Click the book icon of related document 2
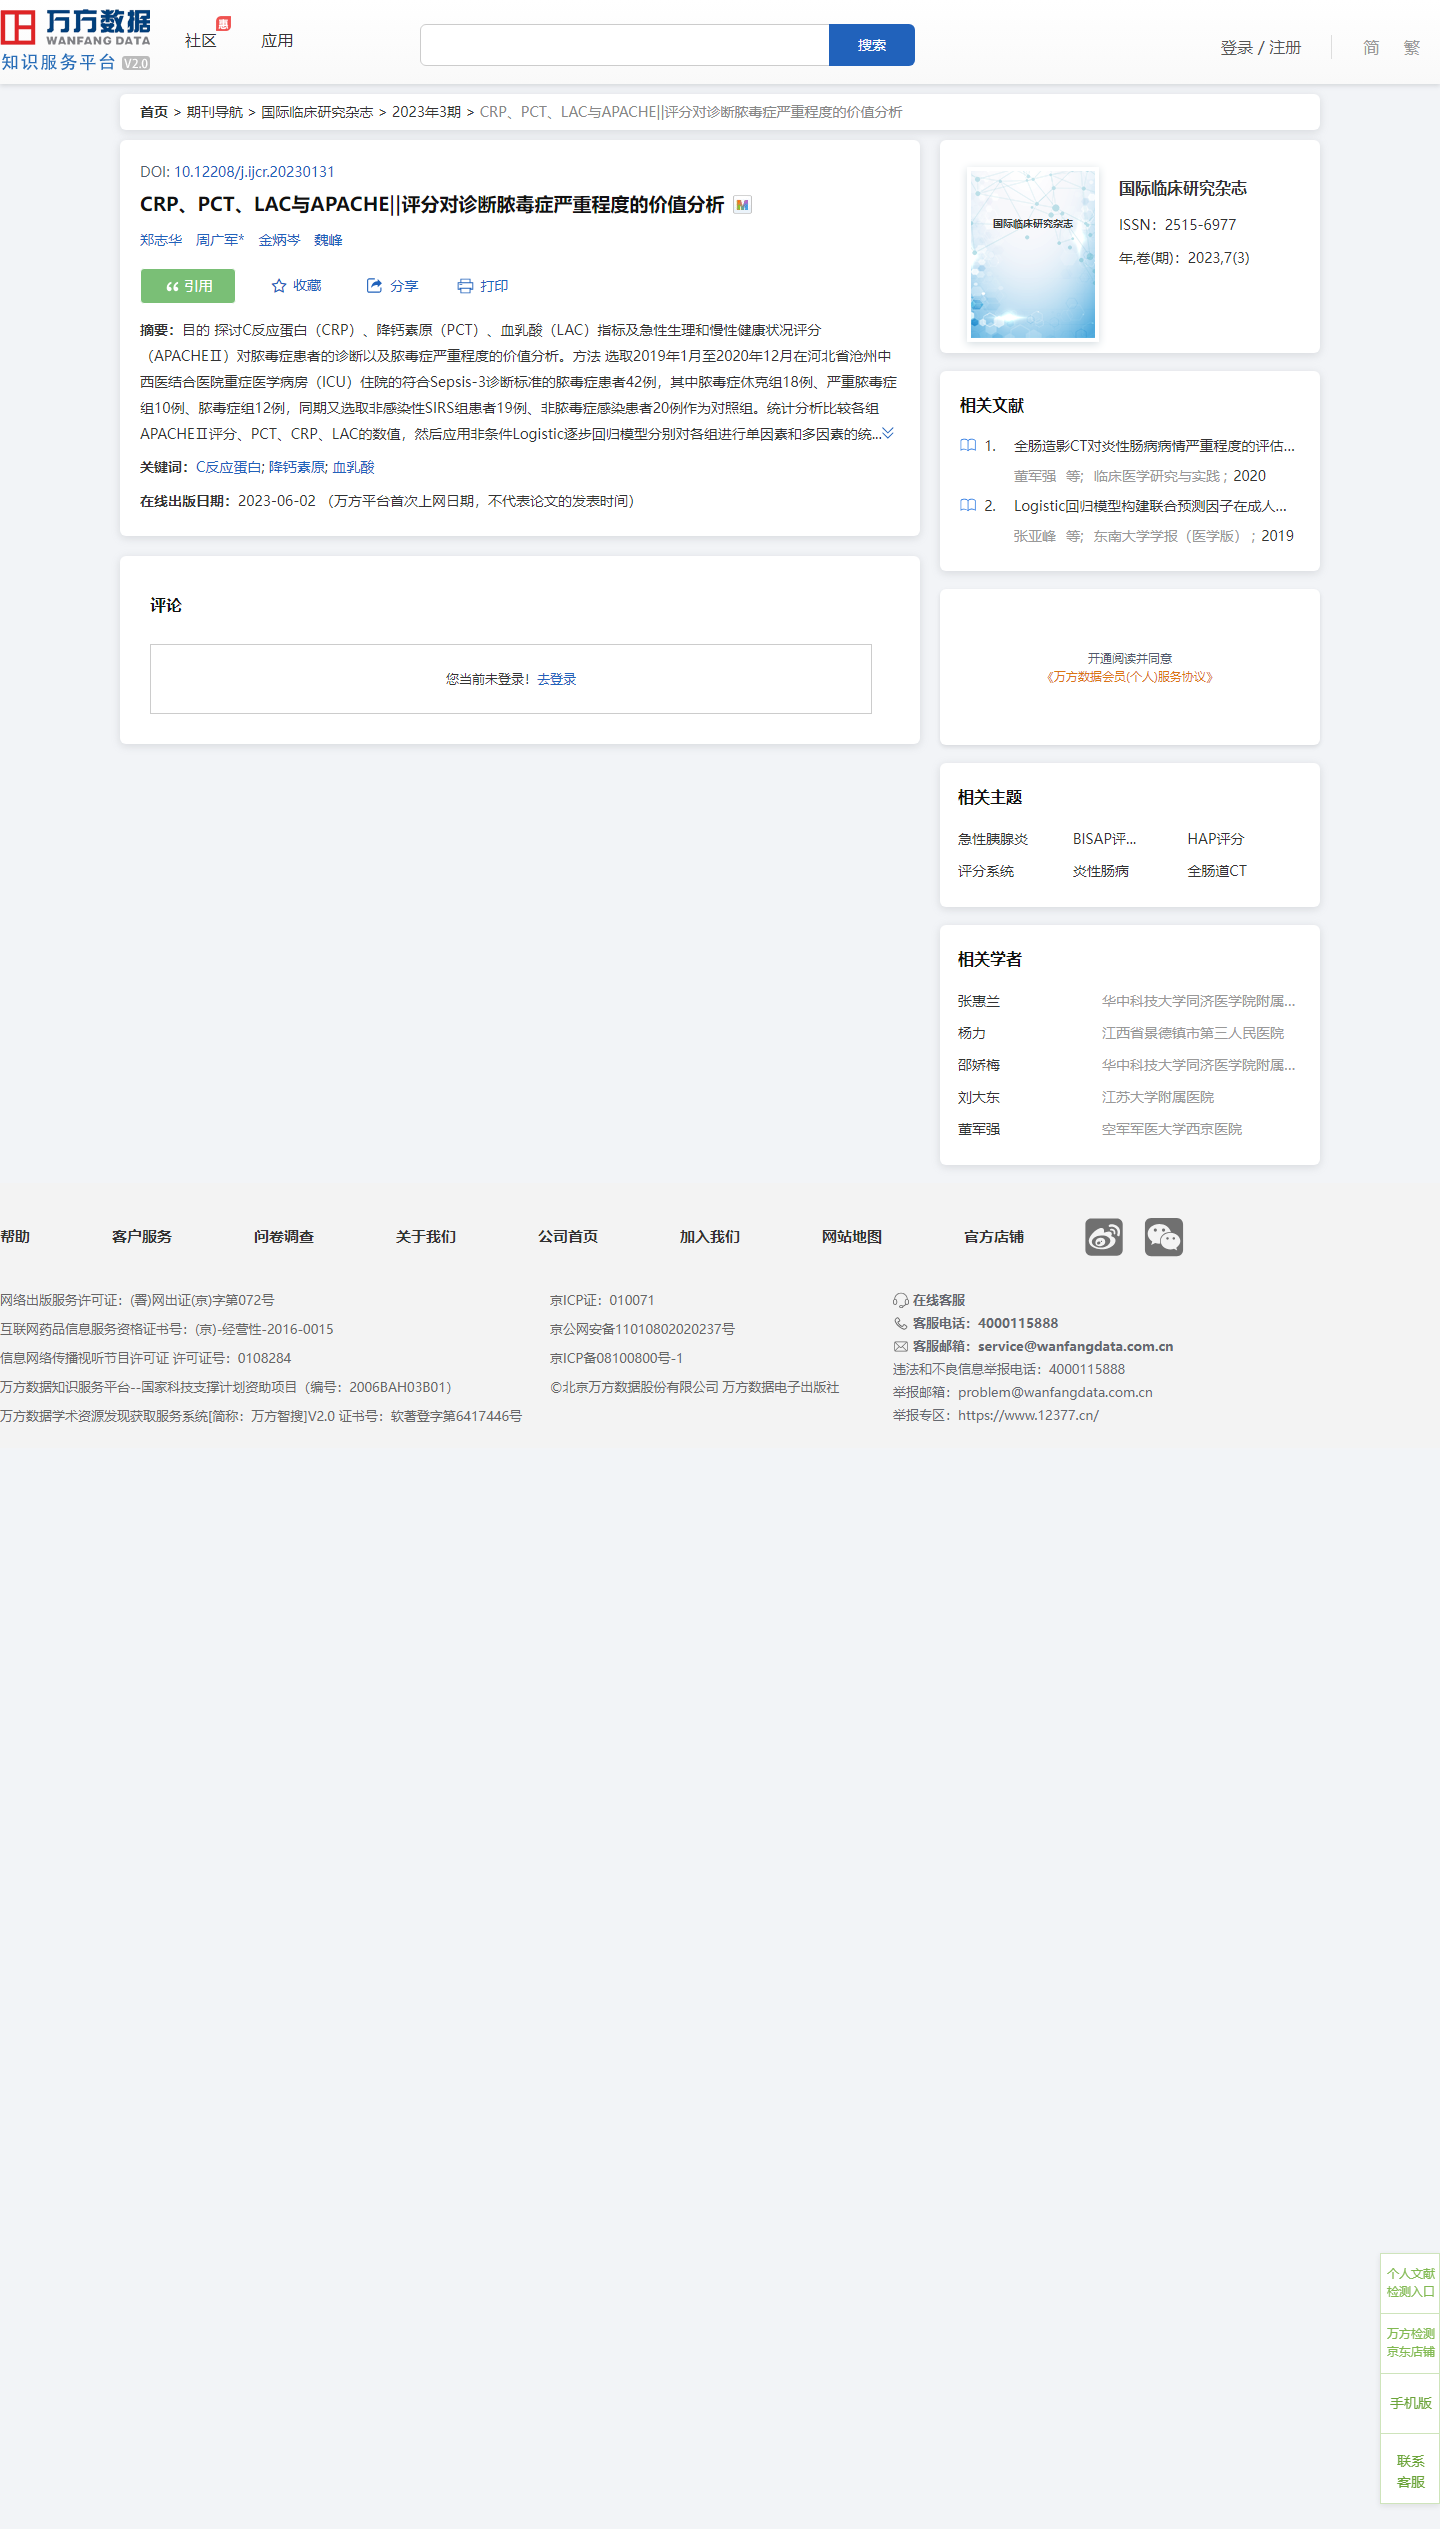Image resolution: width=1440 pixels, height=2529 pixels. 968,506
